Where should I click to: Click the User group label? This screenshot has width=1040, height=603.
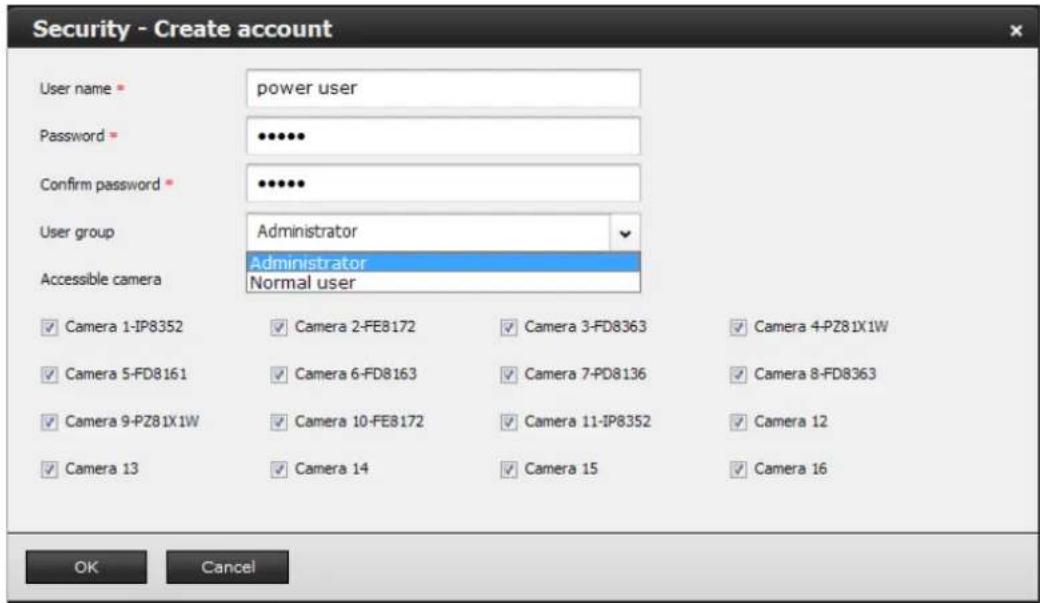coord(77,232)
